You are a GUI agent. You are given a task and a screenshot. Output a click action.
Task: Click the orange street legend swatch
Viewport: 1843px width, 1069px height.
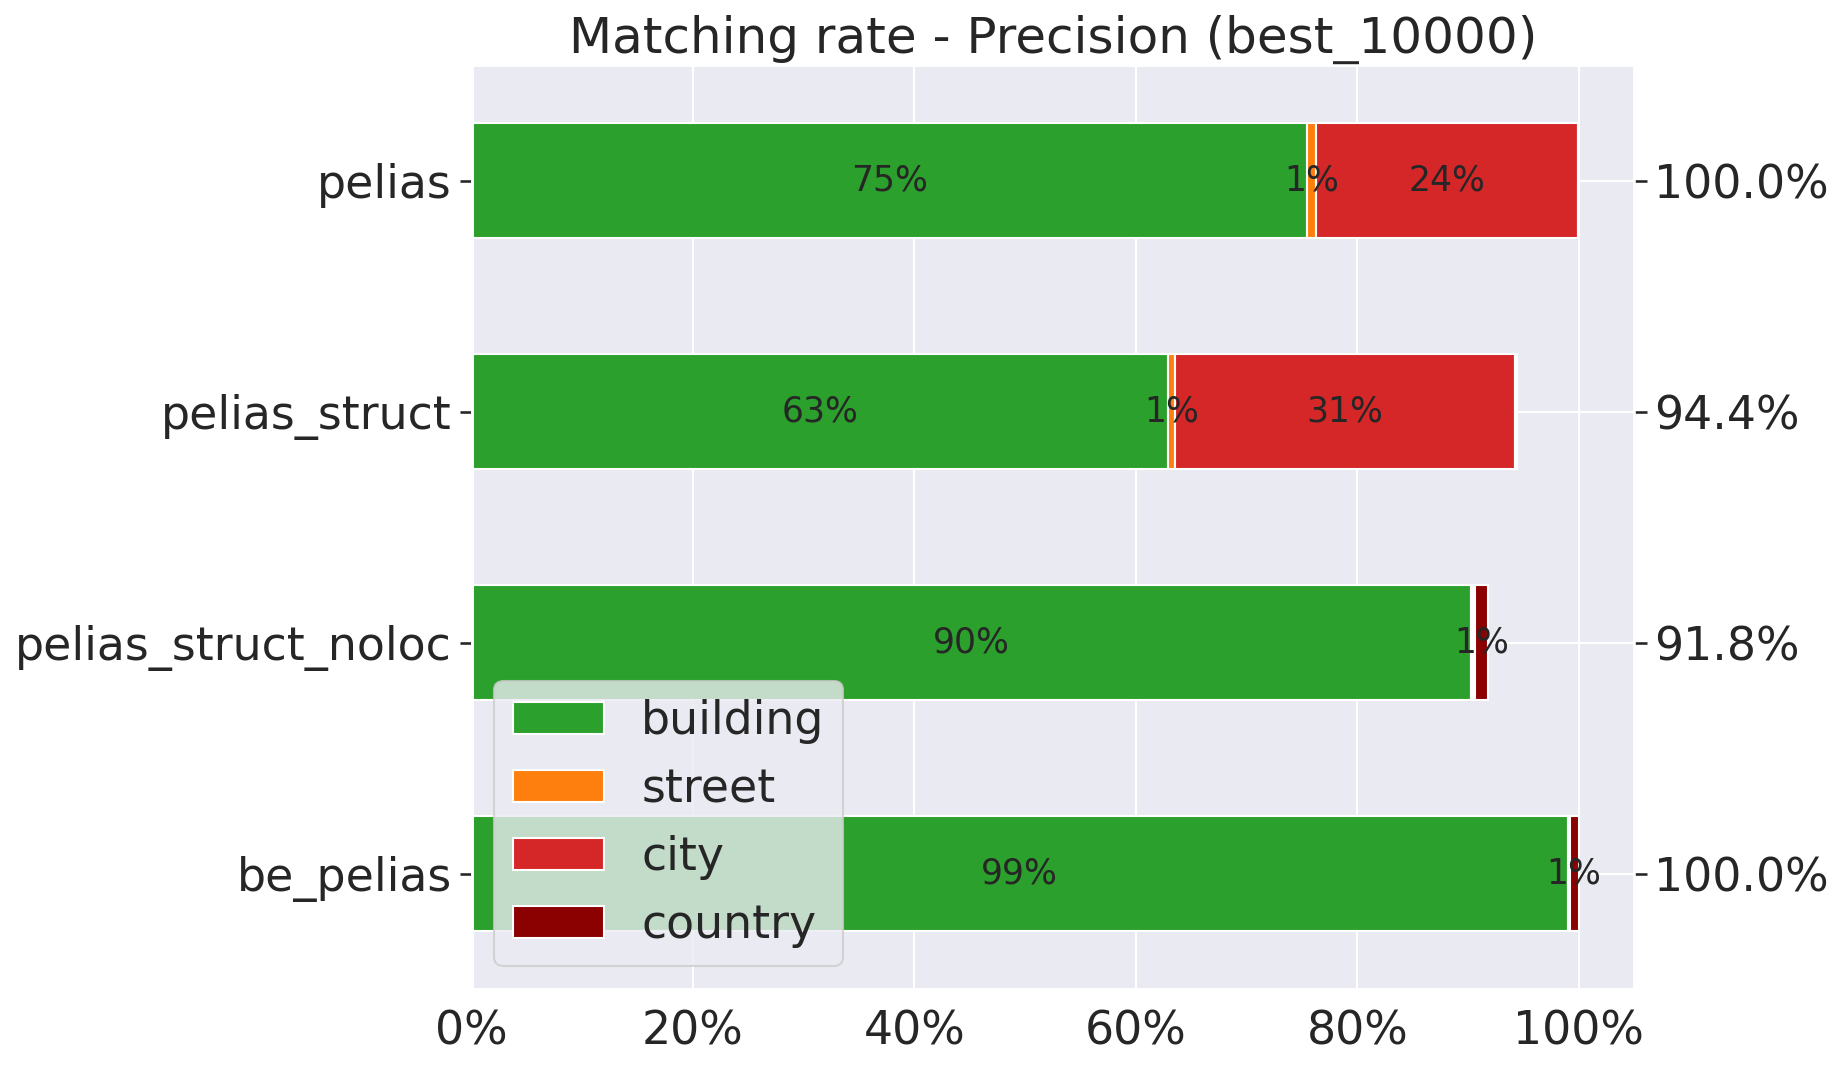point(558,786)
